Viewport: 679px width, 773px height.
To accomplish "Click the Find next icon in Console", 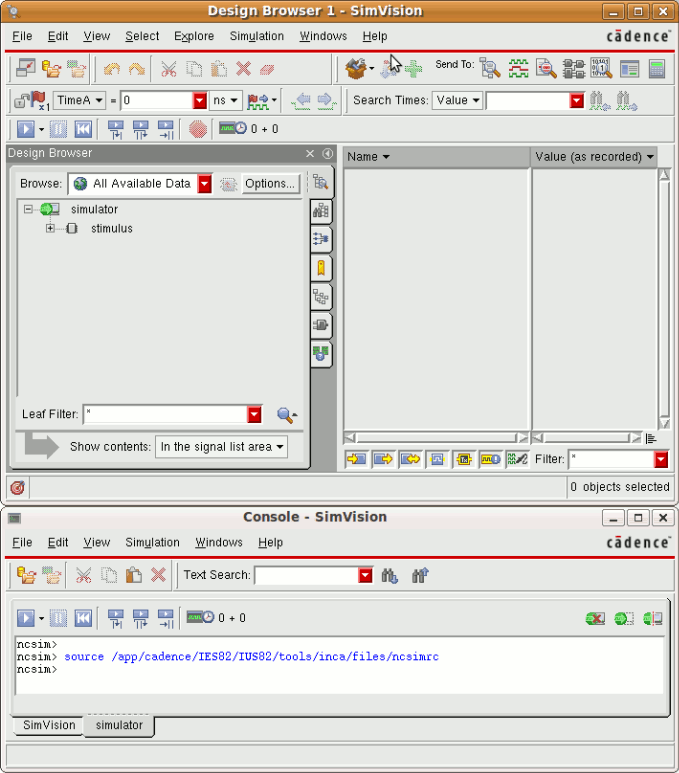I will tap(390, 575).
